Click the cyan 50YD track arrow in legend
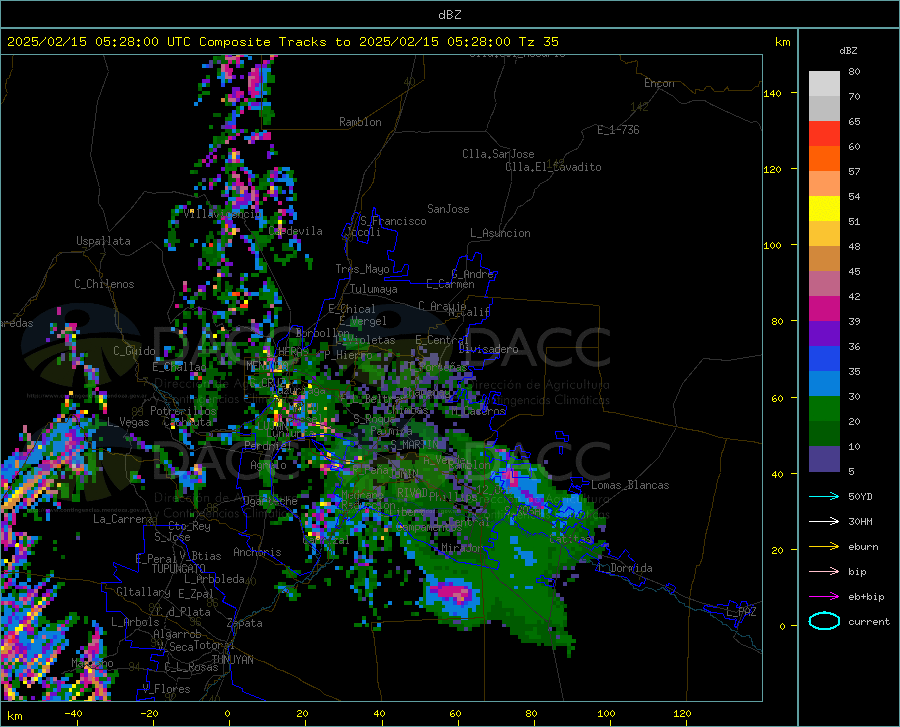 pyautogui.click(x=824, y=496)
